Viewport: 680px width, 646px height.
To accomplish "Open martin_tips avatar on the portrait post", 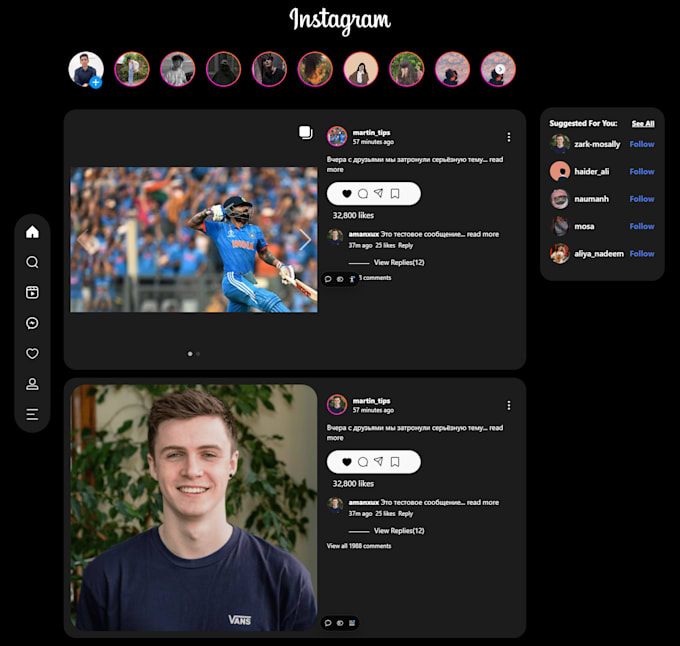I will 337,405.
